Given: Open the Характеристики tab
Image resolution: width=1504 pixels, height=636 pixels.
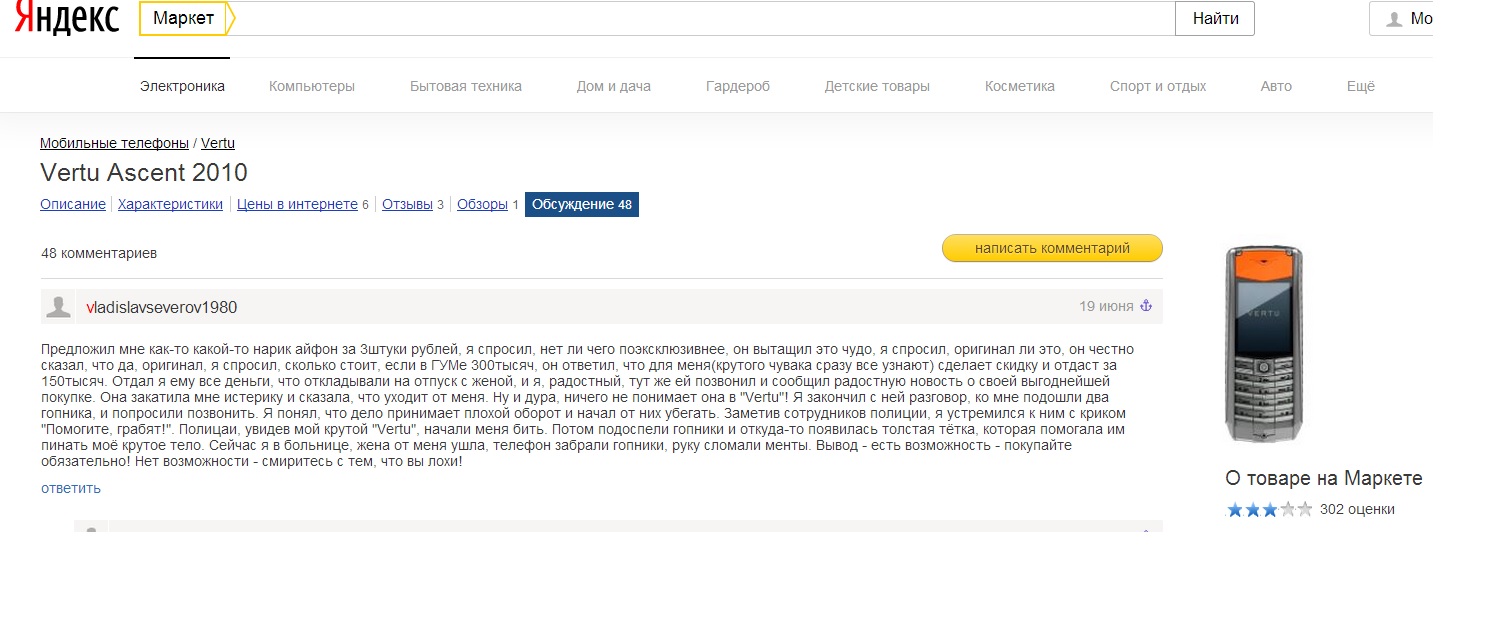Looking at the screenshot, I should pyautogui.click(x=170, y=204).
